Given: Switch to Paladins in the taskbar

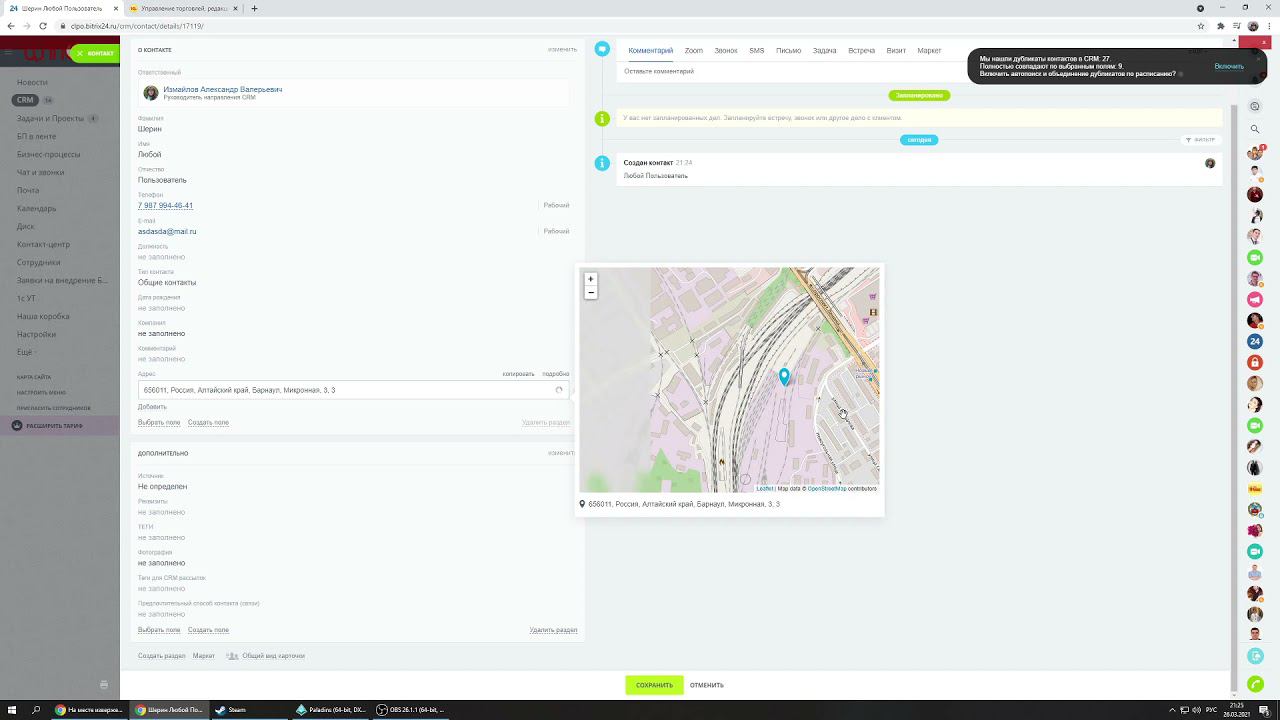Looking at the screenshot, I should 331,710.
